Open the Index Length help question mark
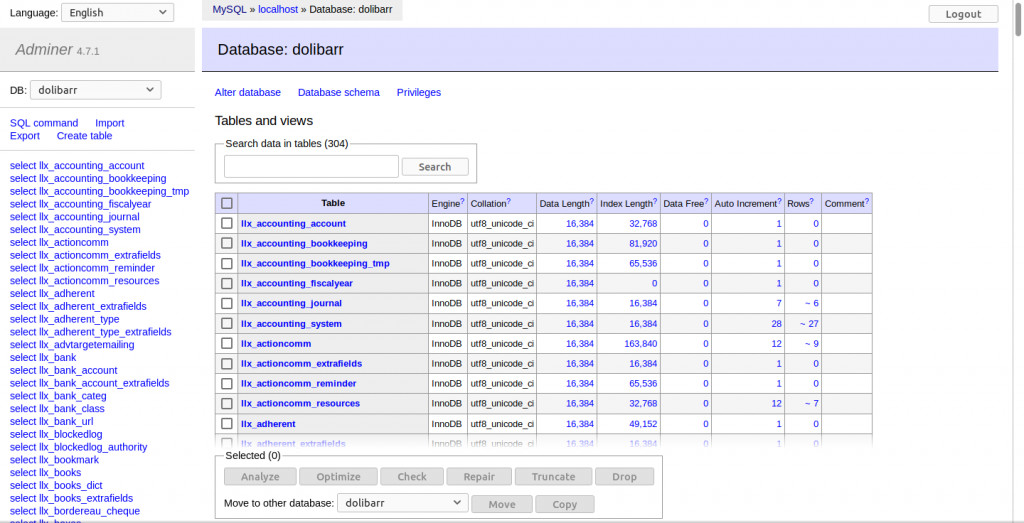This screenshot has height=523, width=1024. click(655, 201)
